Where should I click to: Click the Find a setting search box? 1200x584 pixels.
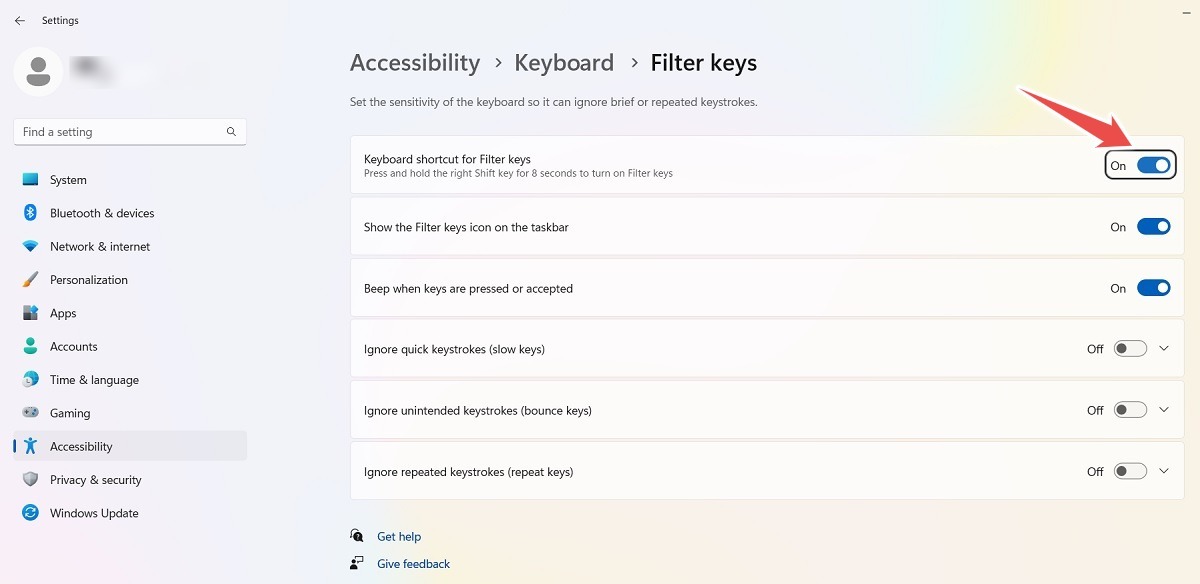pos(130,131)
